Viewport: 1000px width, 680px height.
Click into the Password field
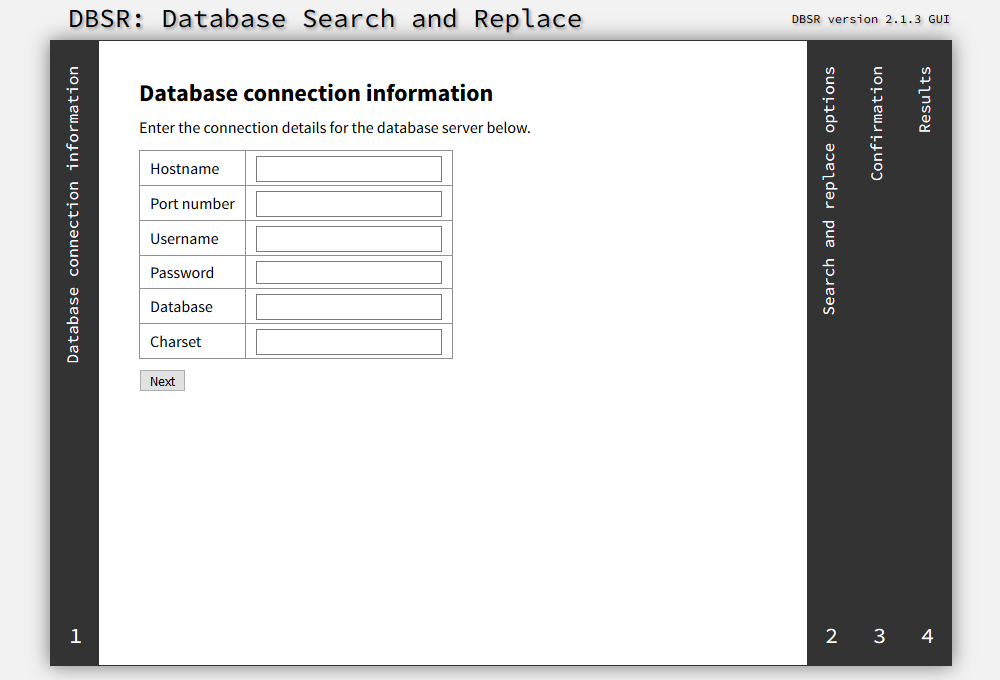point(348,273)
